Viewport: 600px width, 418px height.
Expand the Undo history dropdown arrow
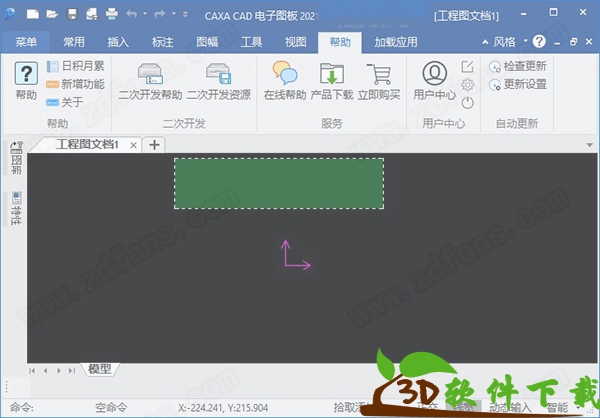pyautogui.click(x=145, y=14)
